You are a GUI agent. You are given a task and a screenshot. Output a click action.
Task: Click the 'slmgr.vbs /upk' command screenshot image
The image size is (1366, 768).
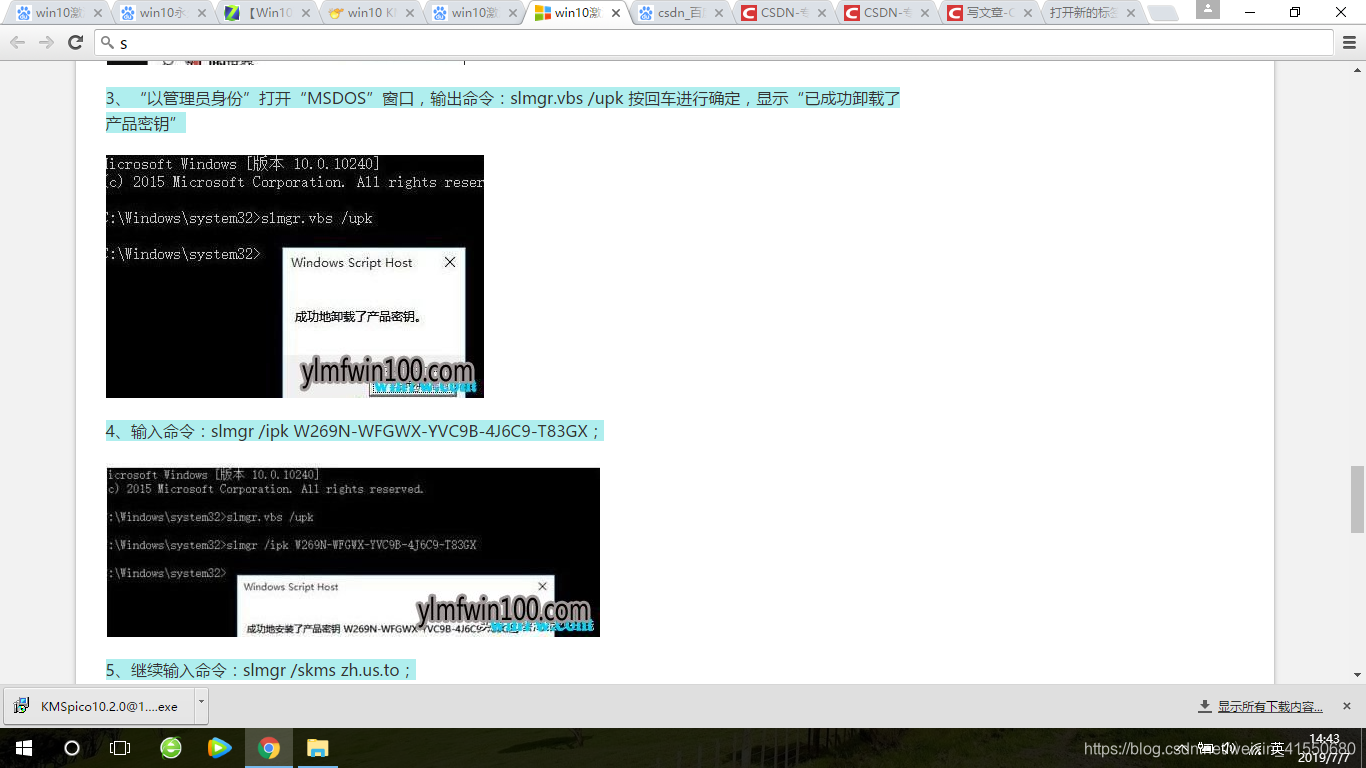pyautogui.click(x=295, y=276)
